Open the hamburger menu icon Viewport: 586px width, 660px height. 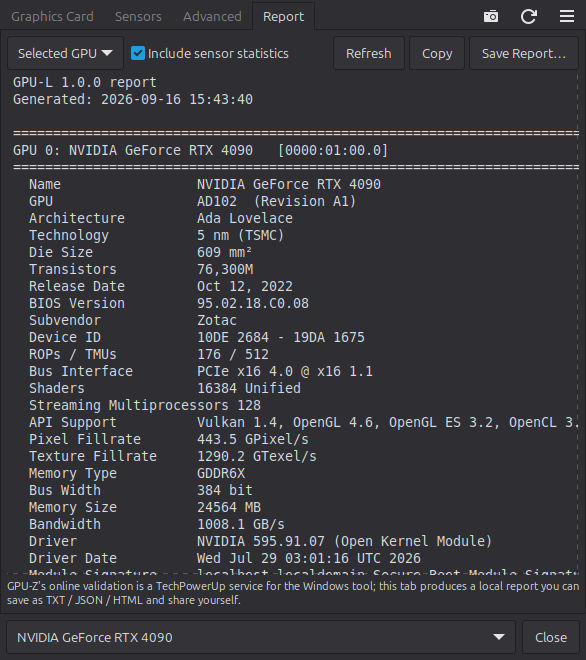tap(567, 16)
